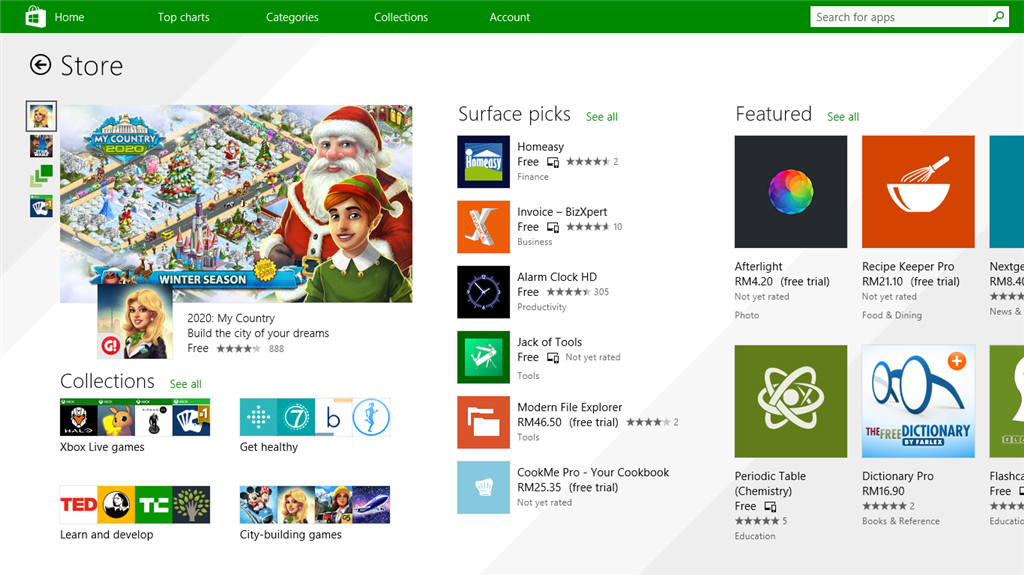Go to the Home menu
The width and height of the screenshot is (1024, 575).
click(x=69, y=17)
